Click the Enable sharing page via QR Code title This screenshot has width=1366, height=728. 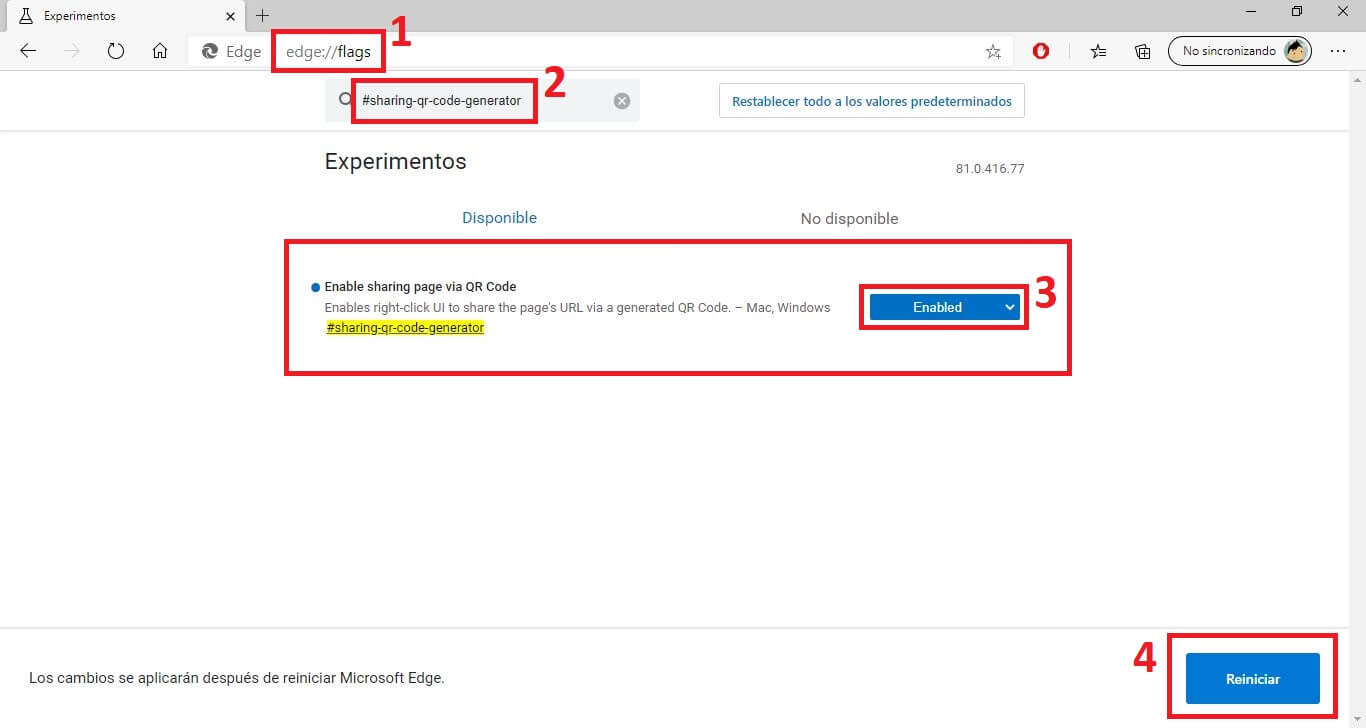click(x=420, y=287)
